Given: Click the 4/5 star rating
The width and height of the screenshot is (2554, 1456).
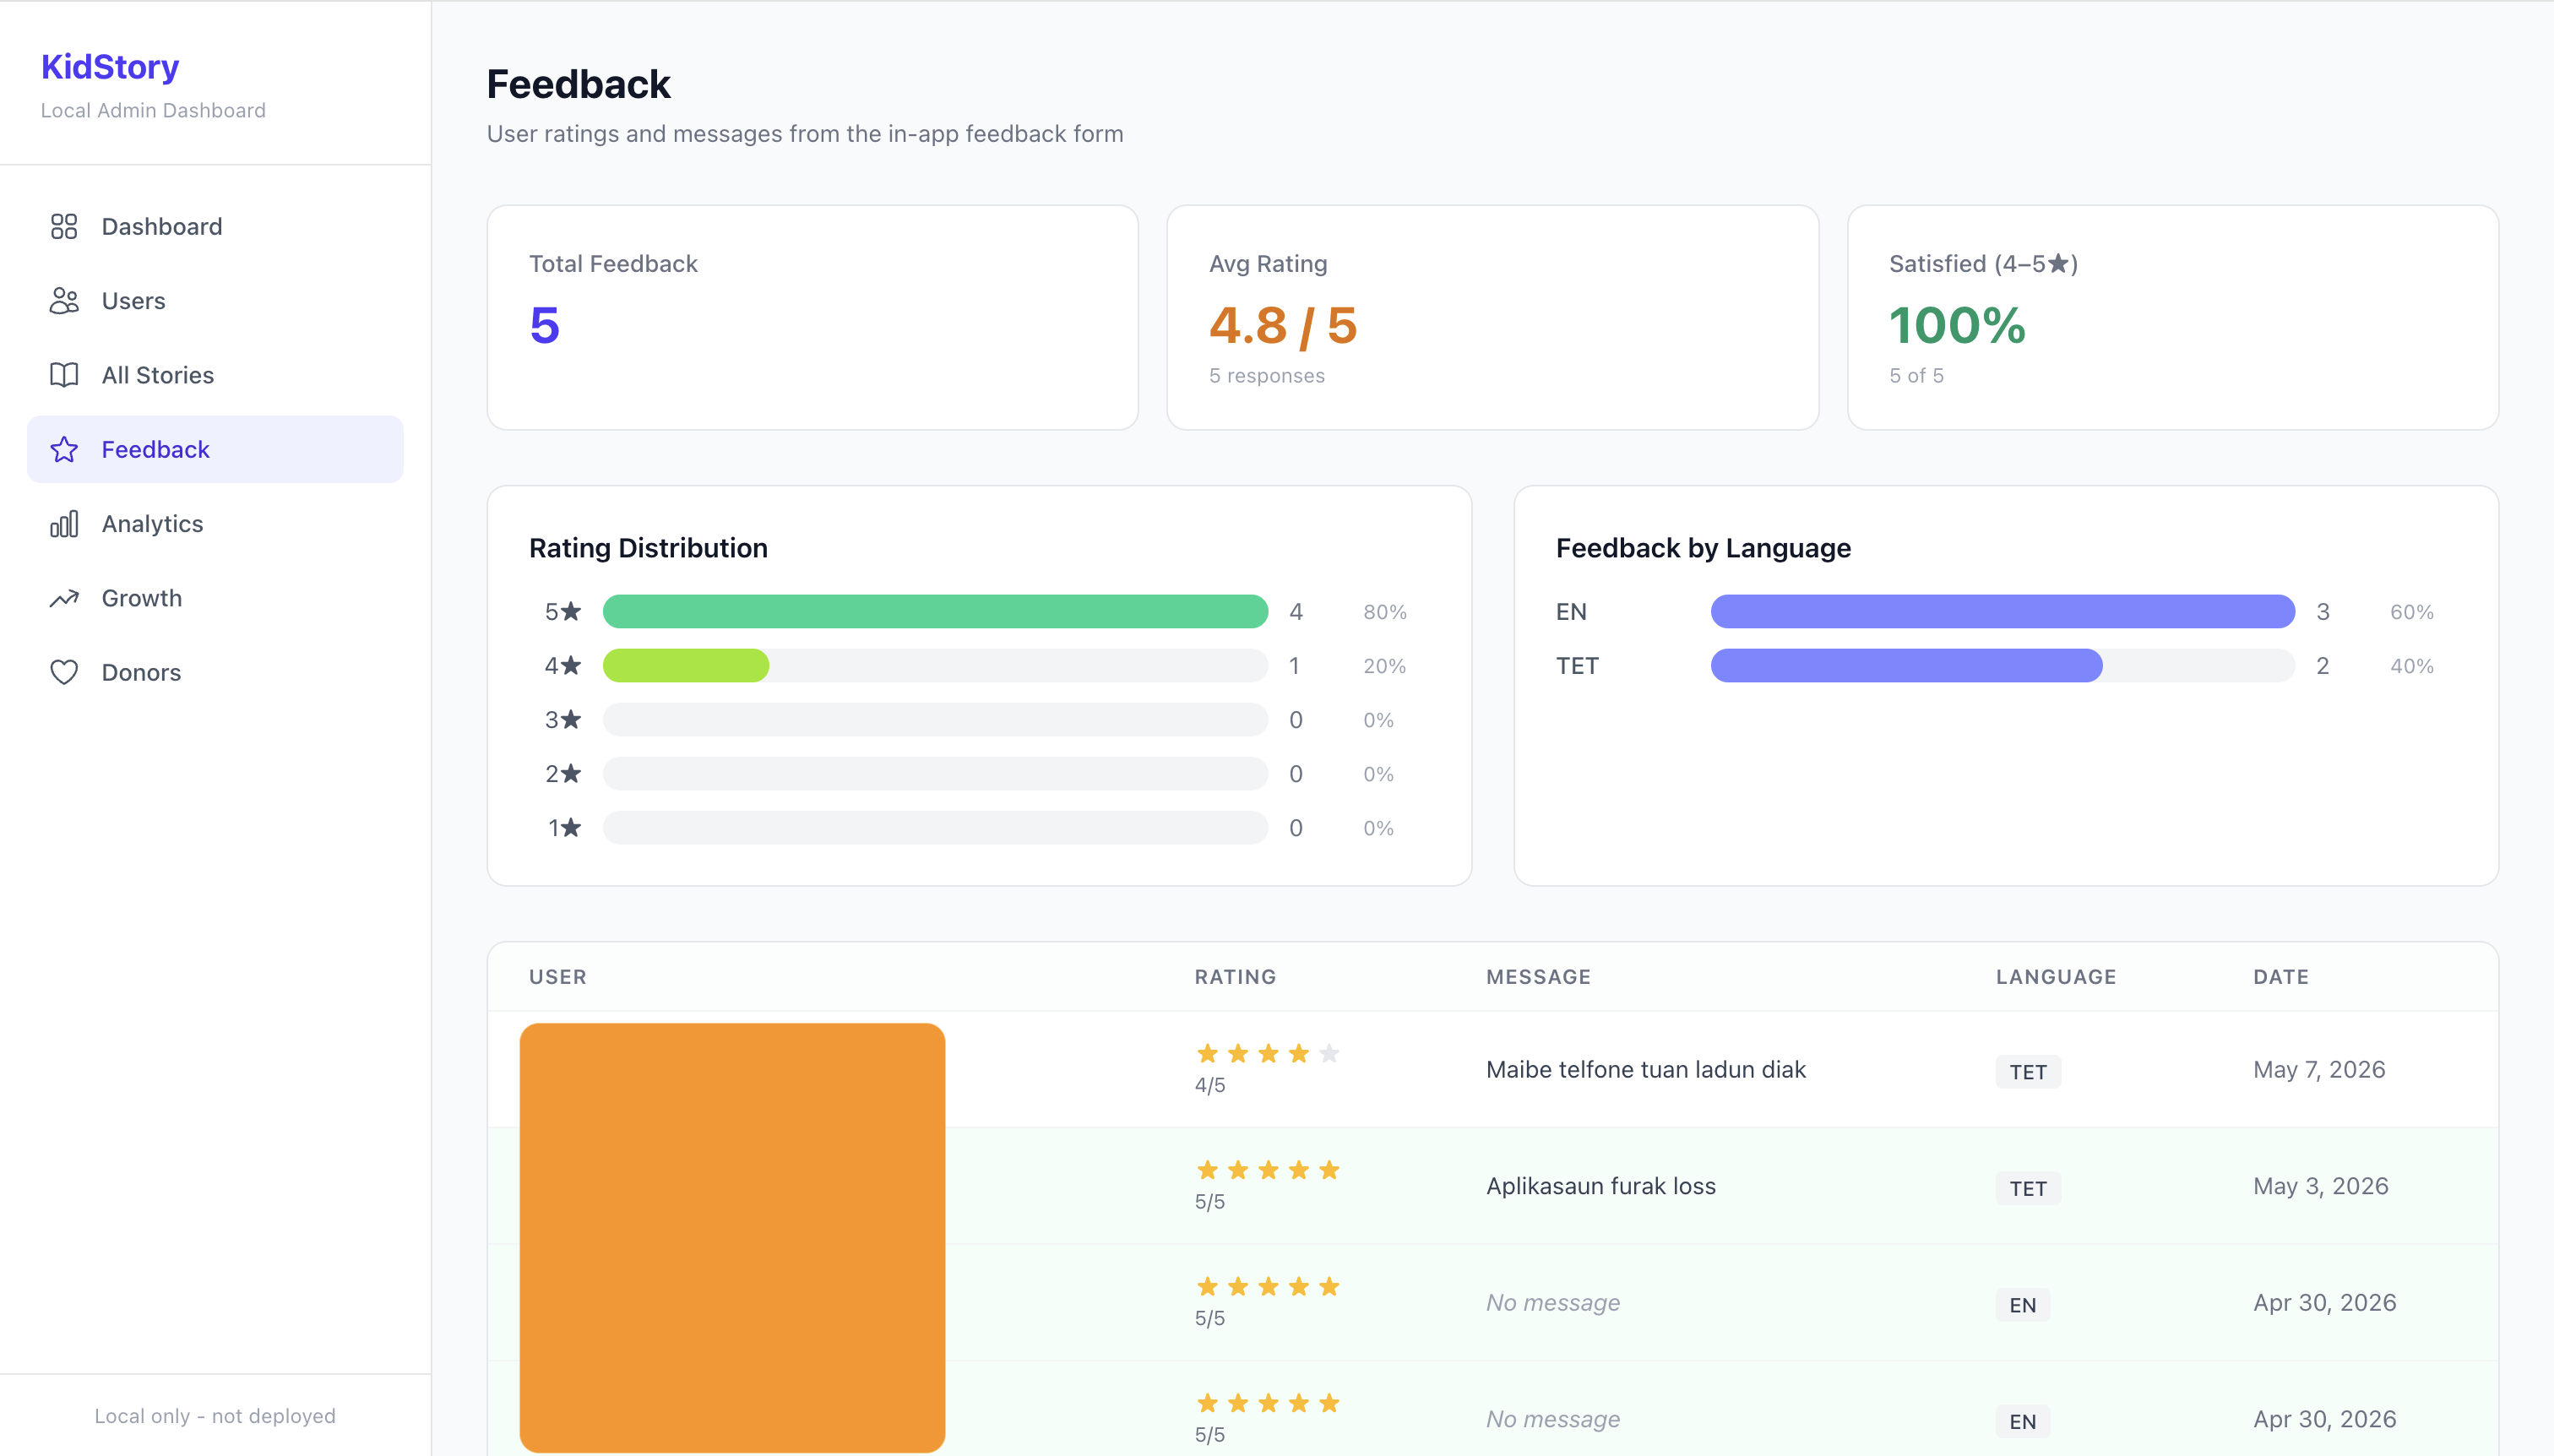Looking at the screenshot, I should coord(1267,1054).
